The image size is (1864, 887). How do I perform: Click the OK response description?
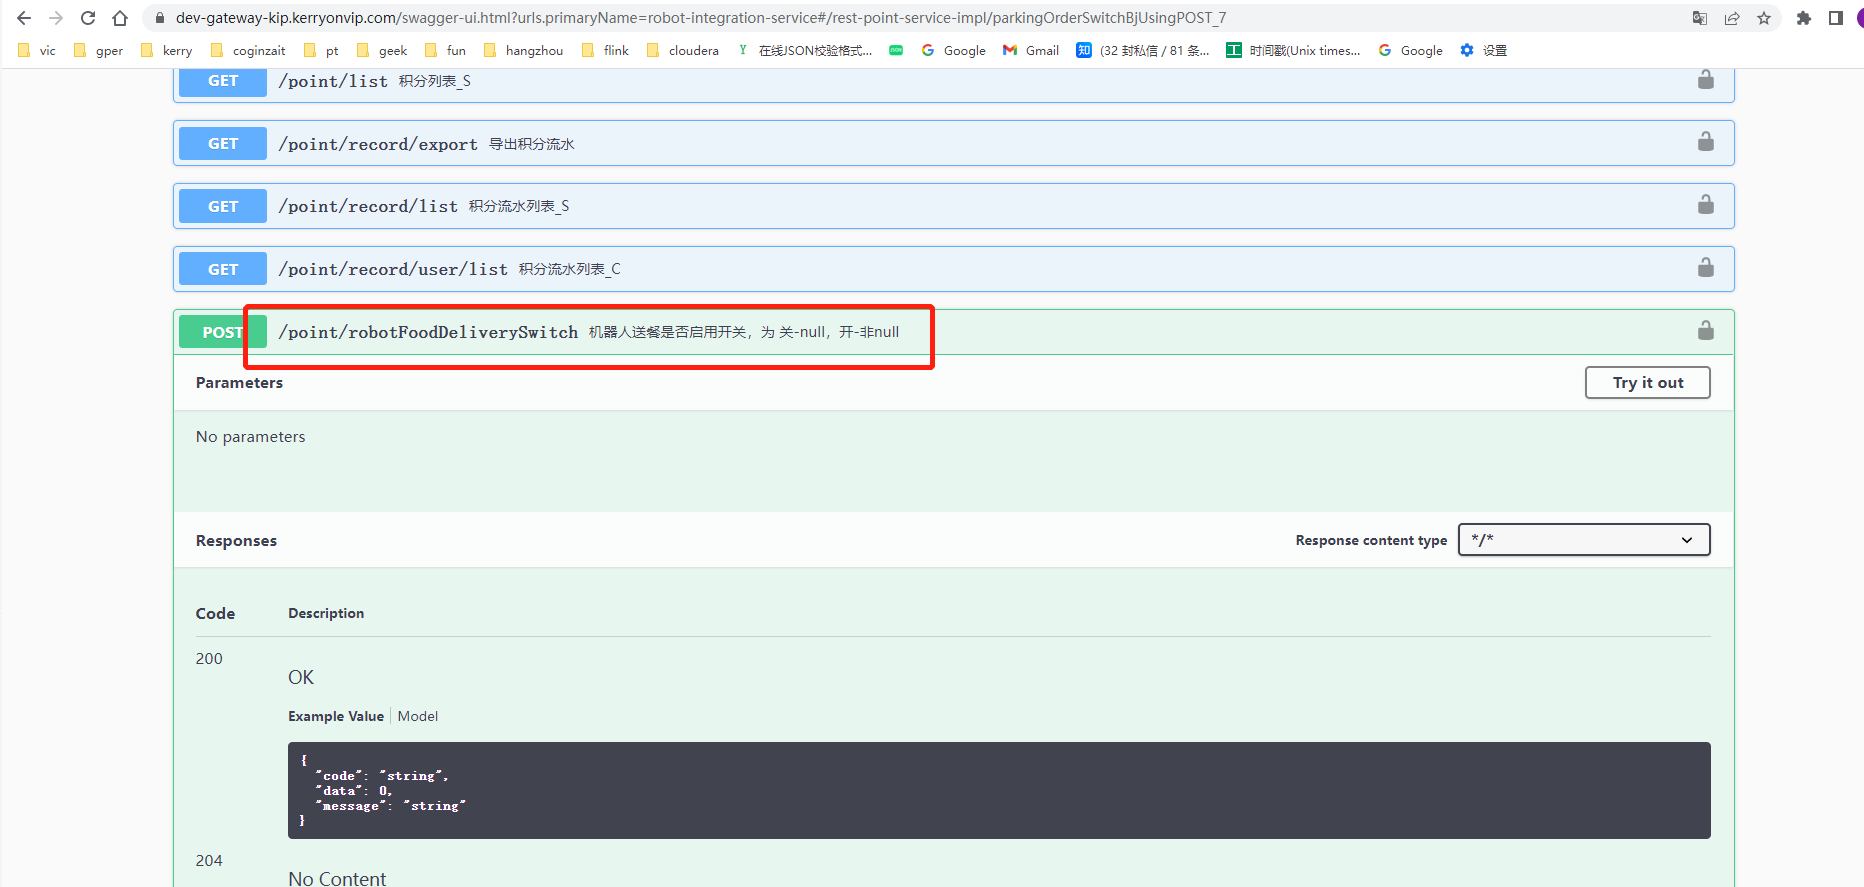click(301, 677)
